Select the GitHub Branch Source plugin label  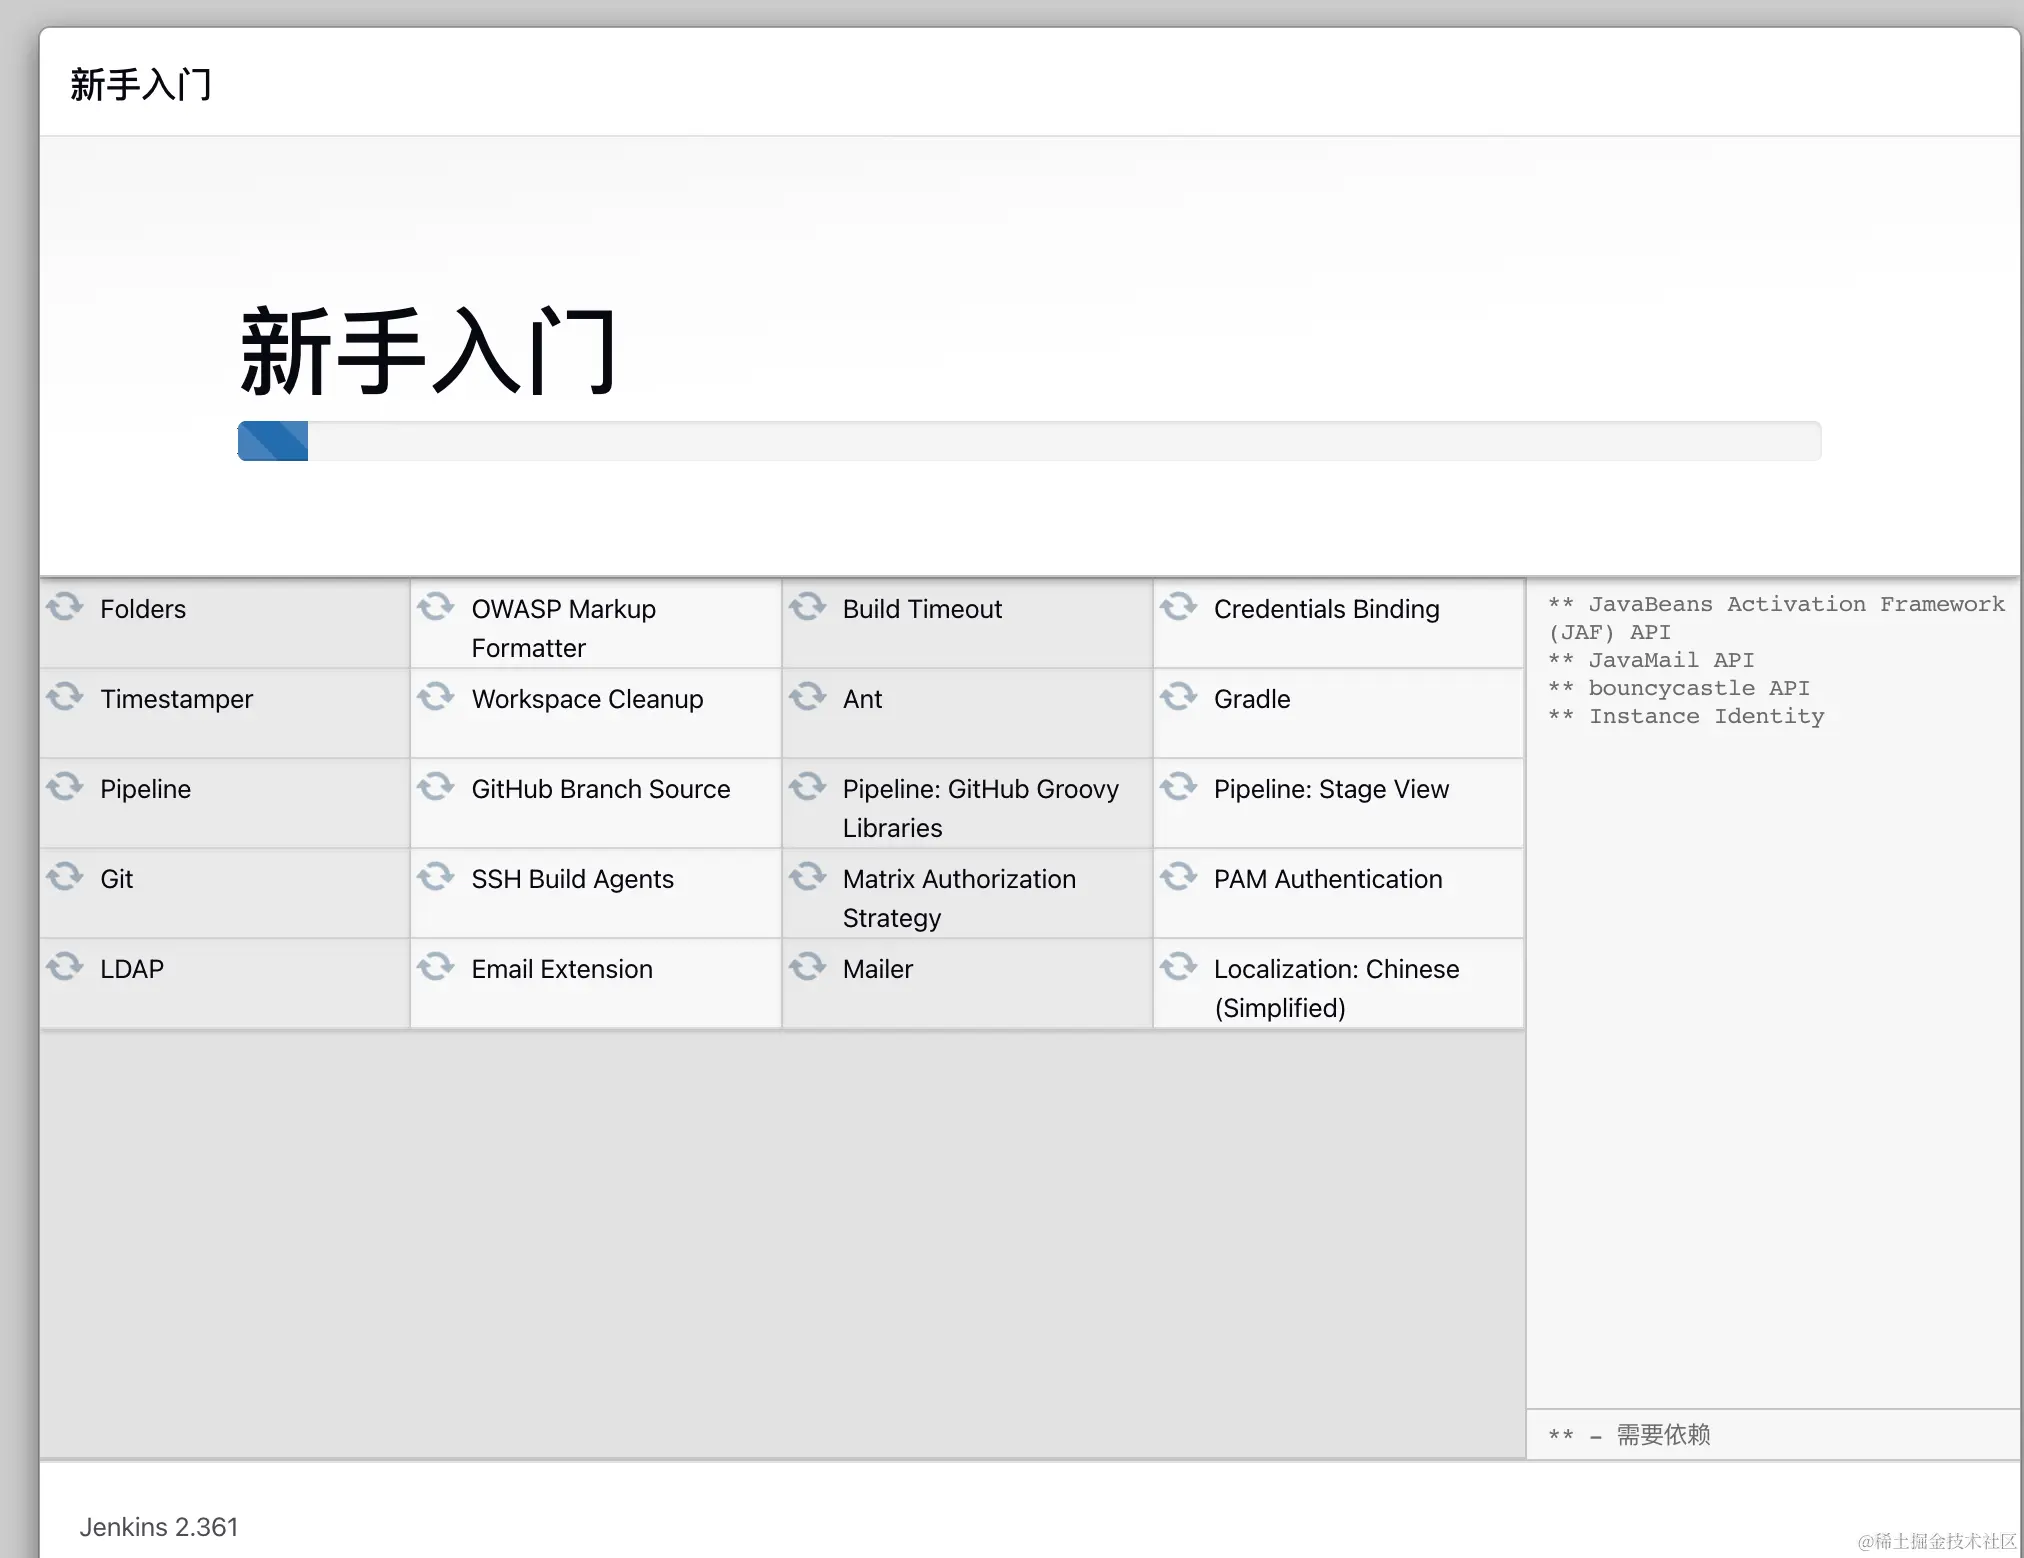point(600,789)
